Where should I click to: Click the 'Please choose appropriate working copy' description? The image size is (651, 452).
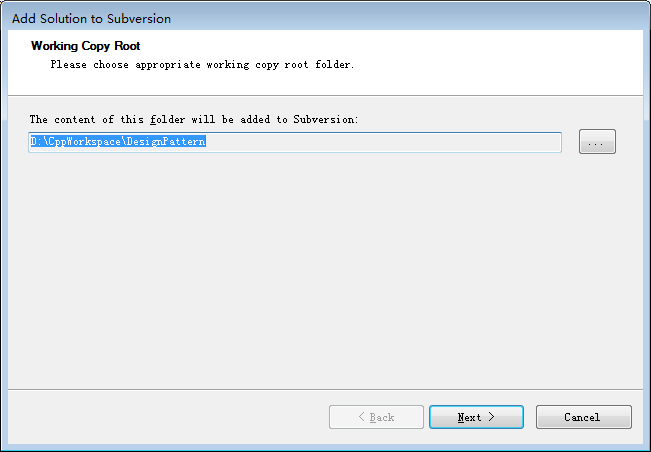pos(202,65)
